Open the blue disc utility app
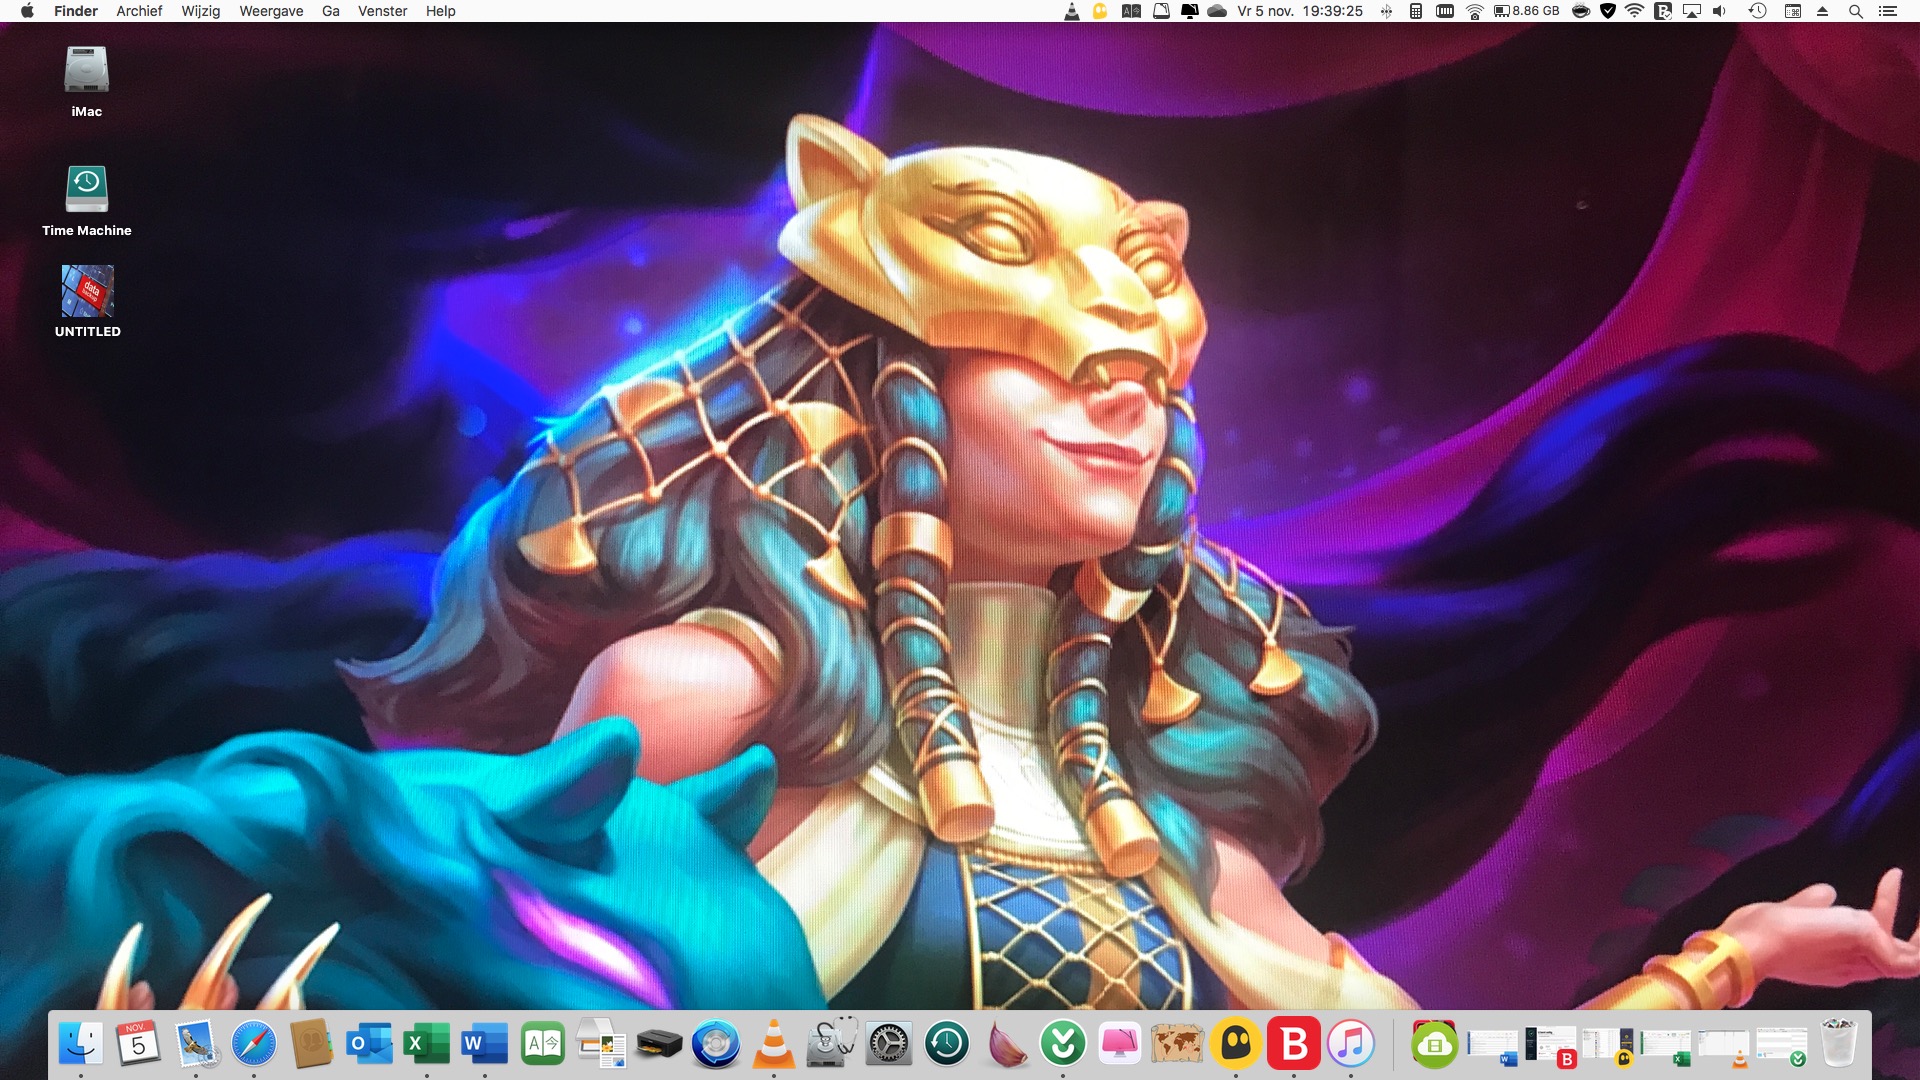Image resolution: width=1920 pixels, height=1080 pixels. [x=716, y=1044]
